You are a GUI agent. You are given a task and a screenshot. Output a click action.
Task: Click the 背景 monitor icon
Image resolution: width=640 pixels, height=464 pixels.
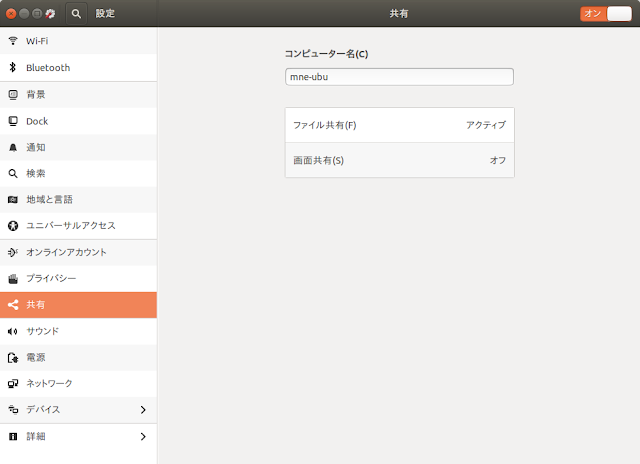tap(13, 95)
